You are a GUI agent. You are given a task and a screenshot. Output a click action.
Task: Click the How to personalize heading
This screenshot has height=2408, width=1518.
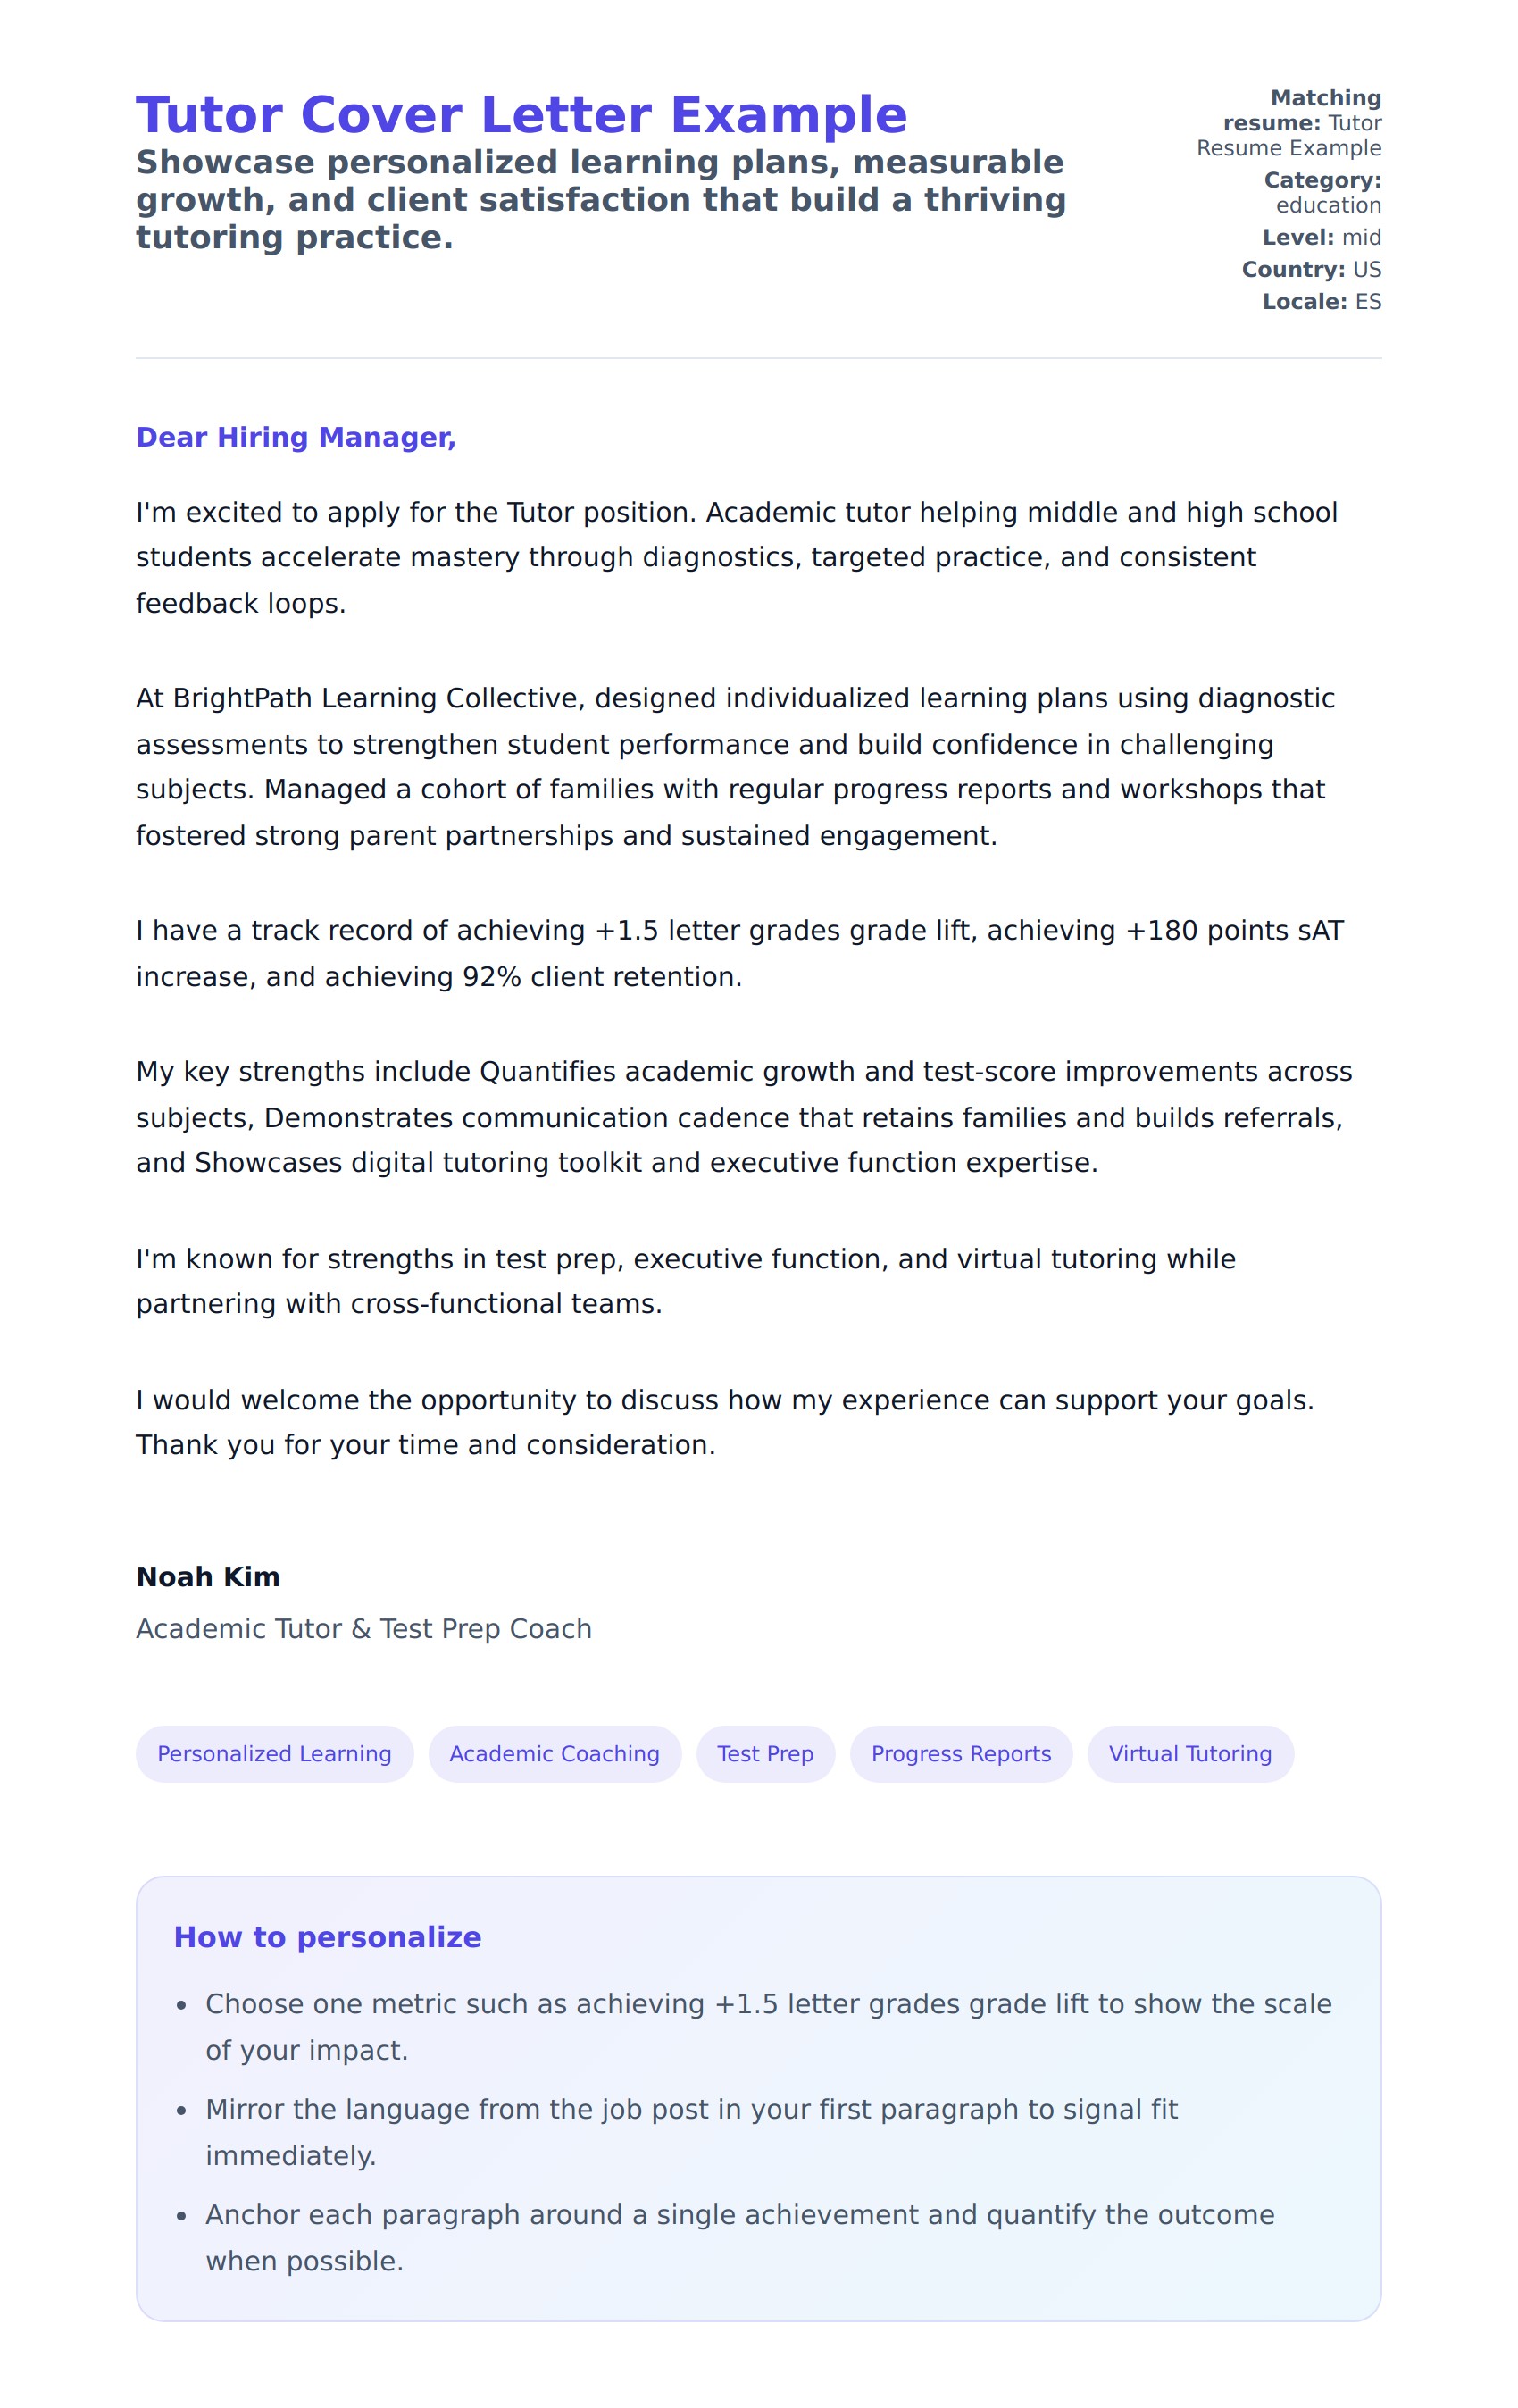point(327,1936)
